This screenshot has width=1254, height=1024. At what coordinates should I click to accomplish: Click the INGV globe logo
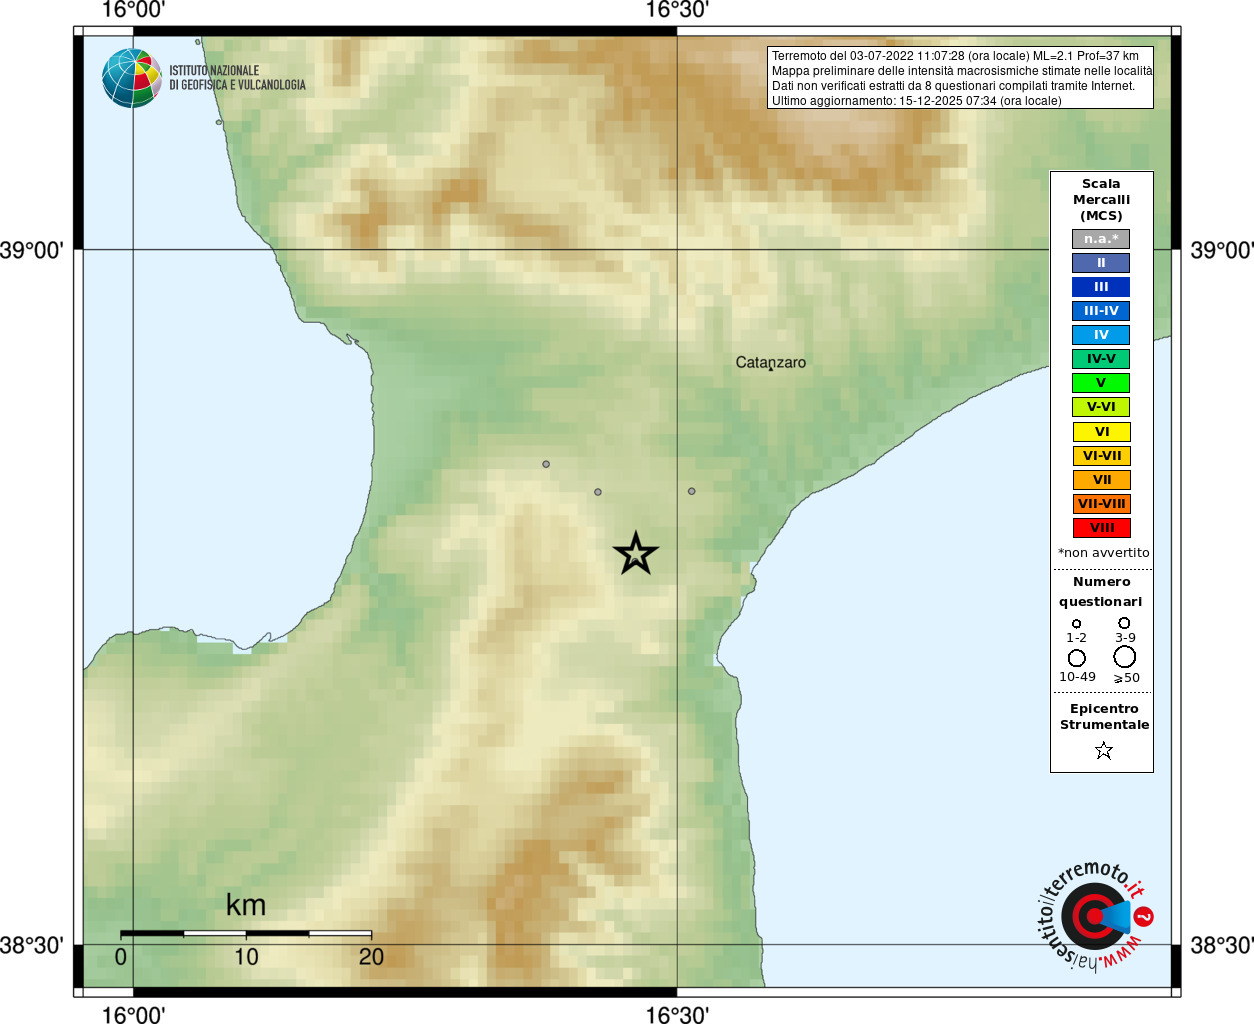[132, 78]
